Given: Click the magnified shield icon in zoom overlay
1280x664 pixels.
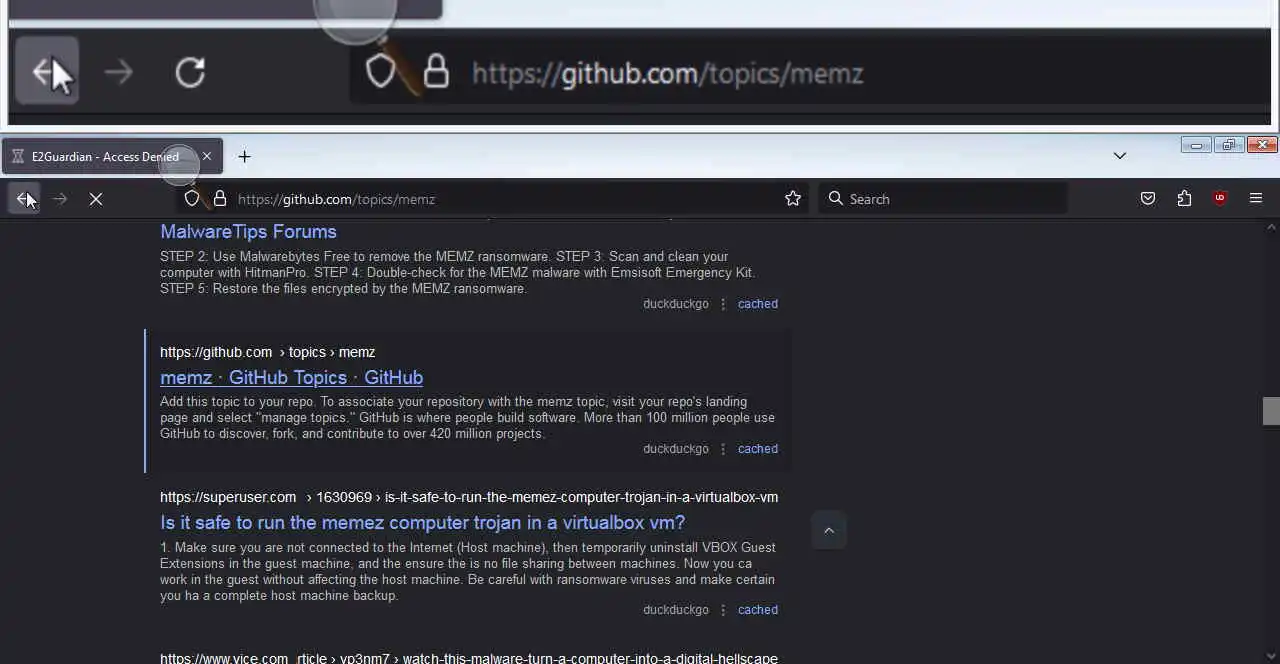Looking at the screenshot, I should click(x=381, y=72).
